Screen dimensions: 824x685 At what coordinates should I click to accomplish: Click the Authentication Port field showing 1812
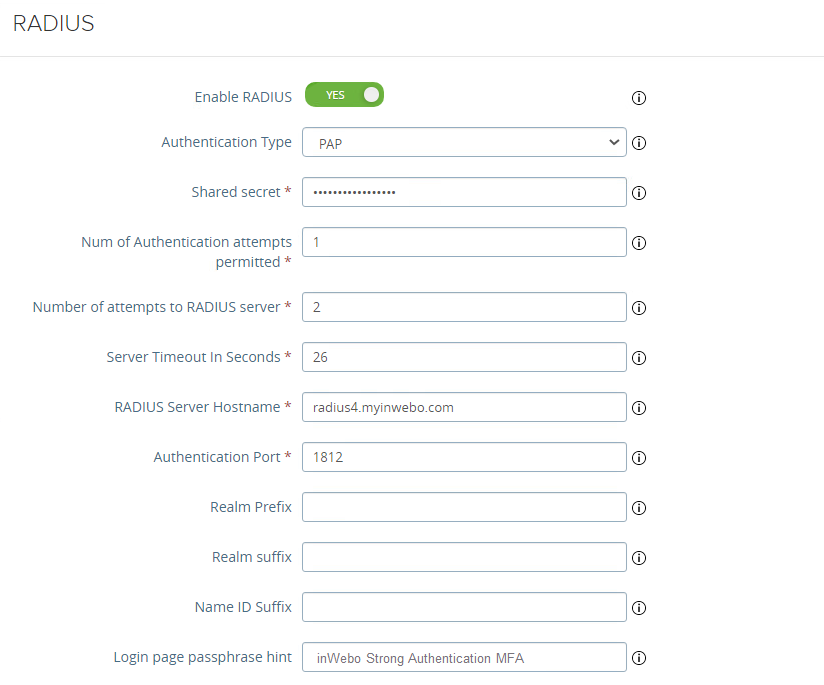point(463,457)
